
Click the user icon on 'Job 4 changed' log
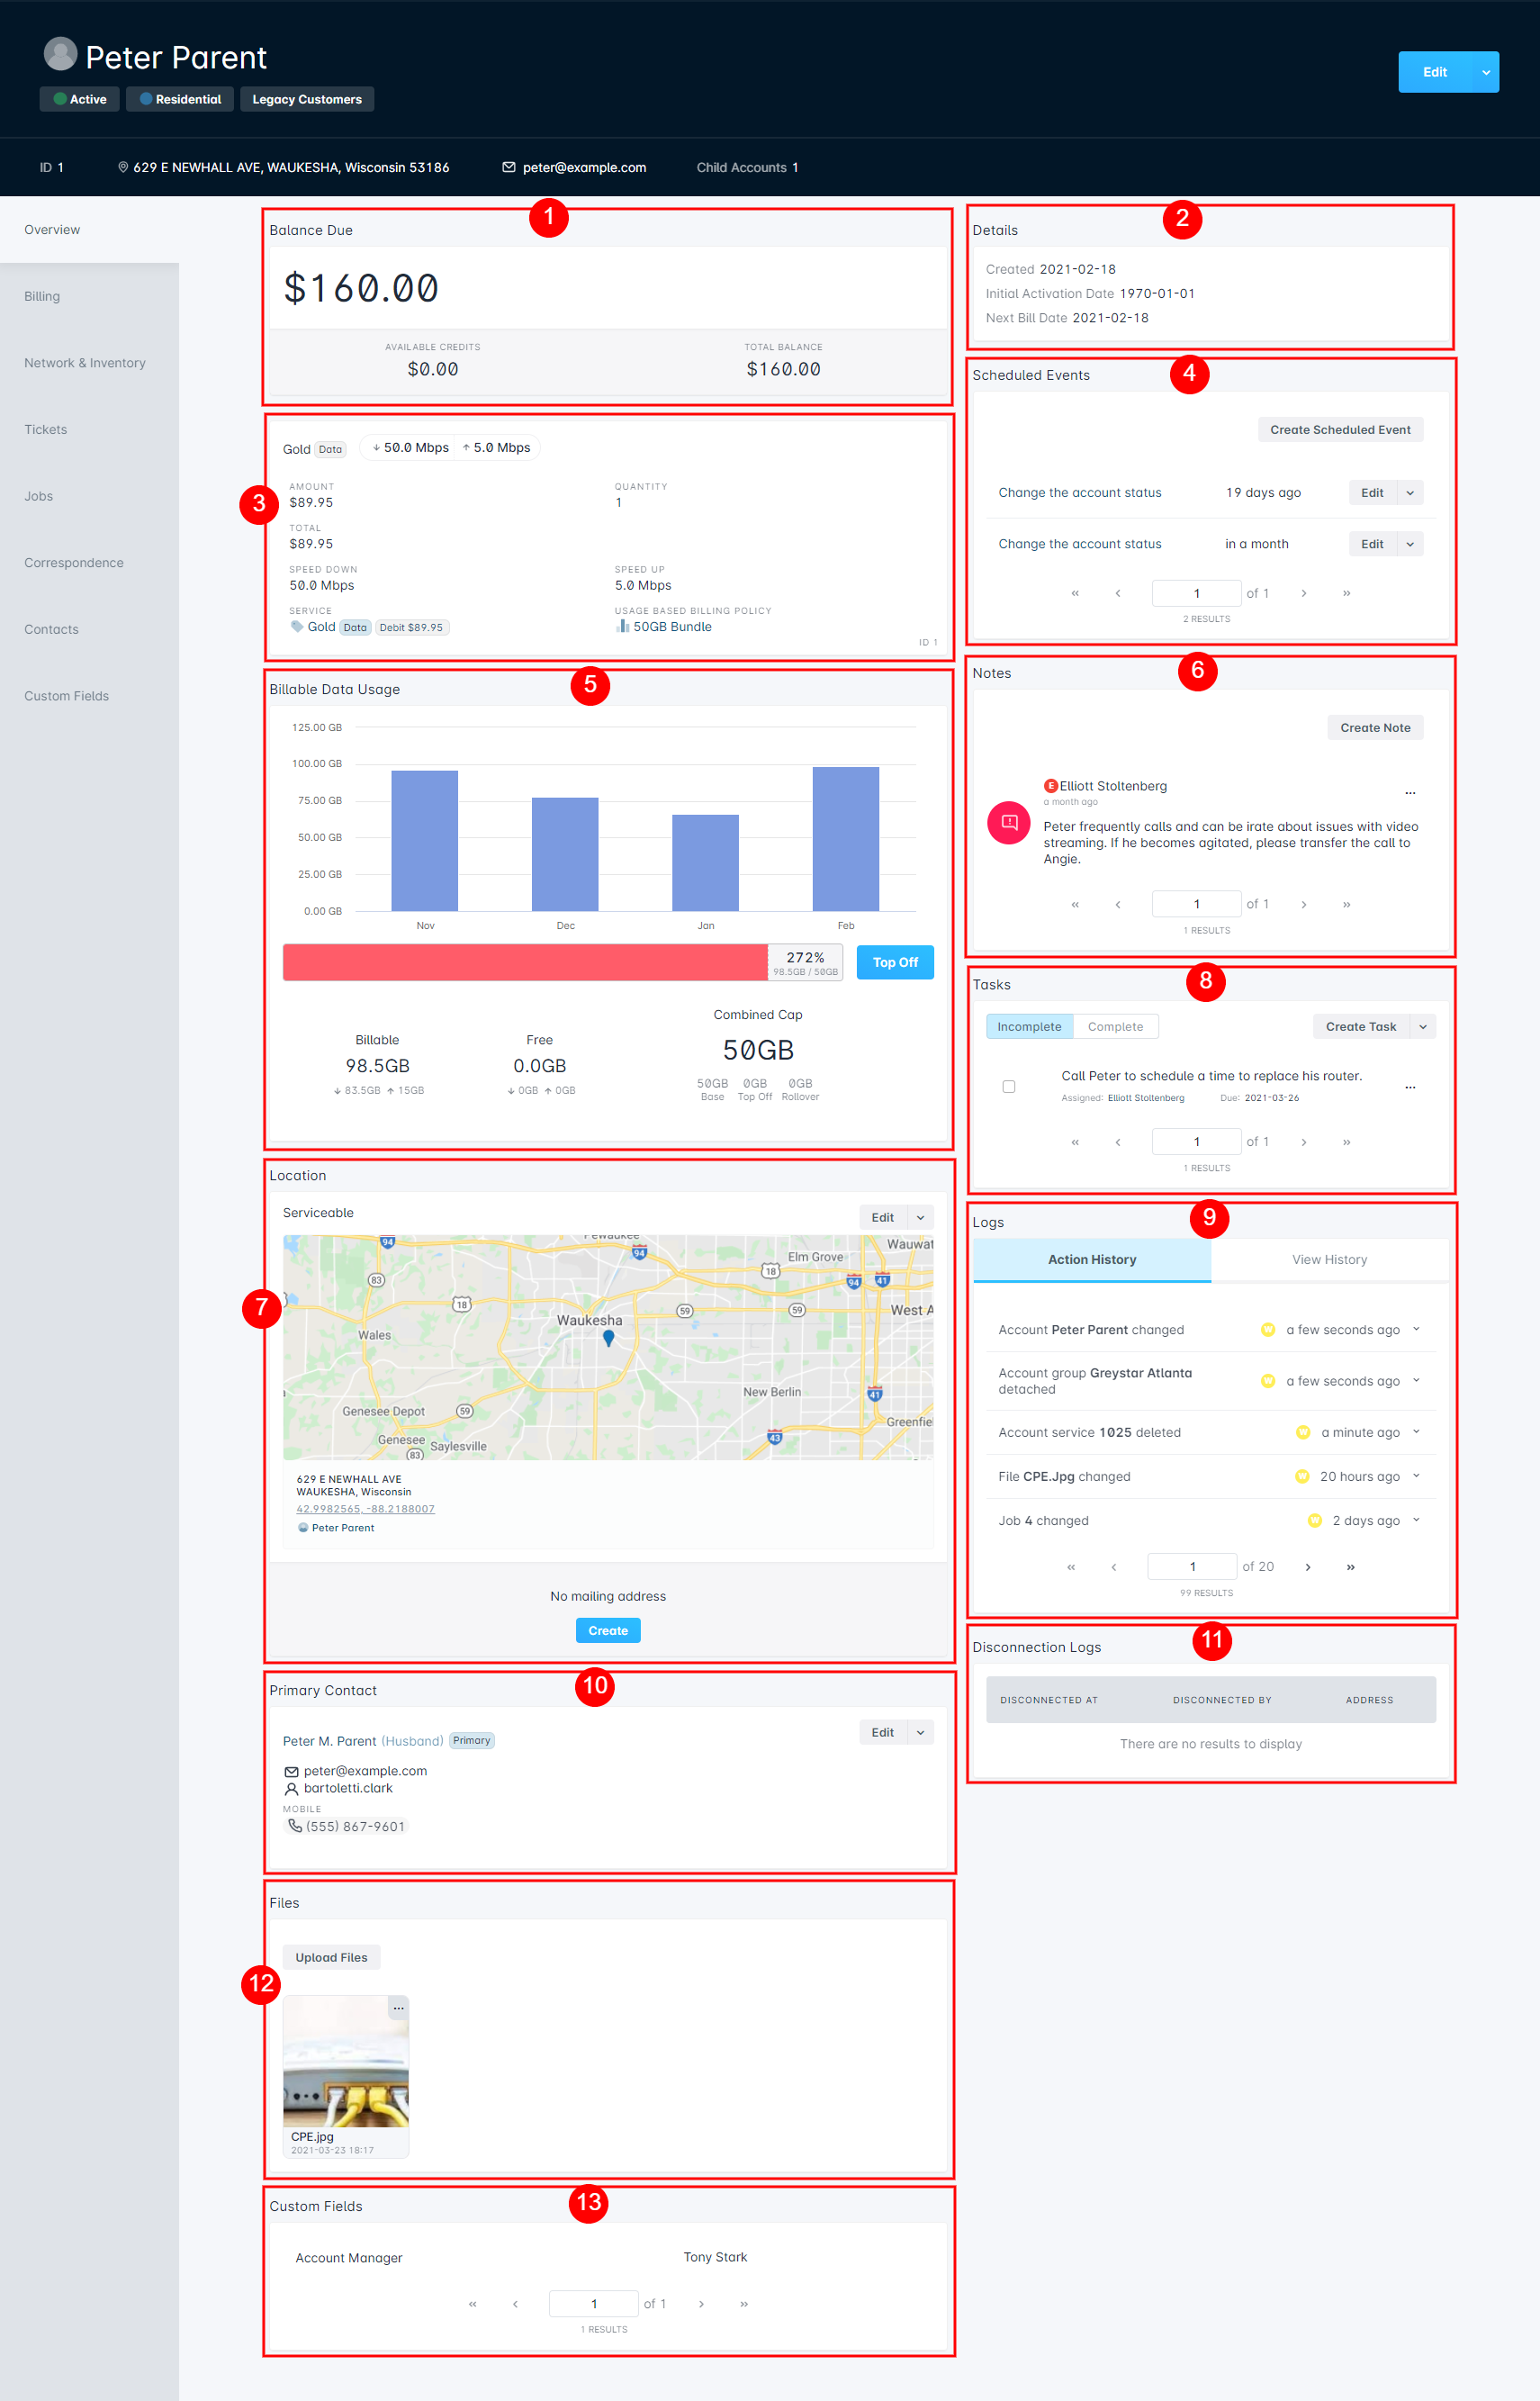pyautogui.click(x=1314, y=1520)
